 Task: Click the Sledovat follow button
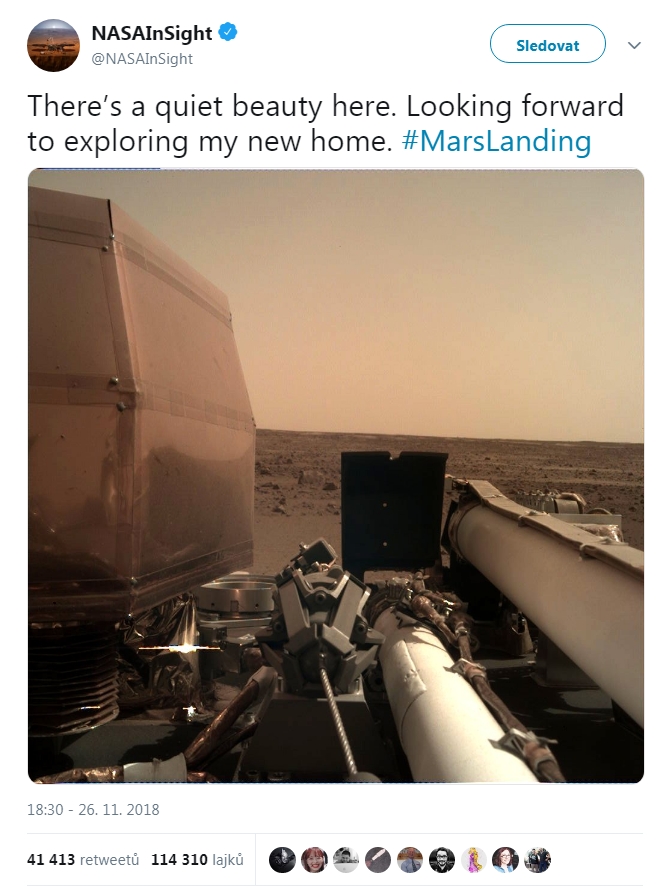(548, 44)
